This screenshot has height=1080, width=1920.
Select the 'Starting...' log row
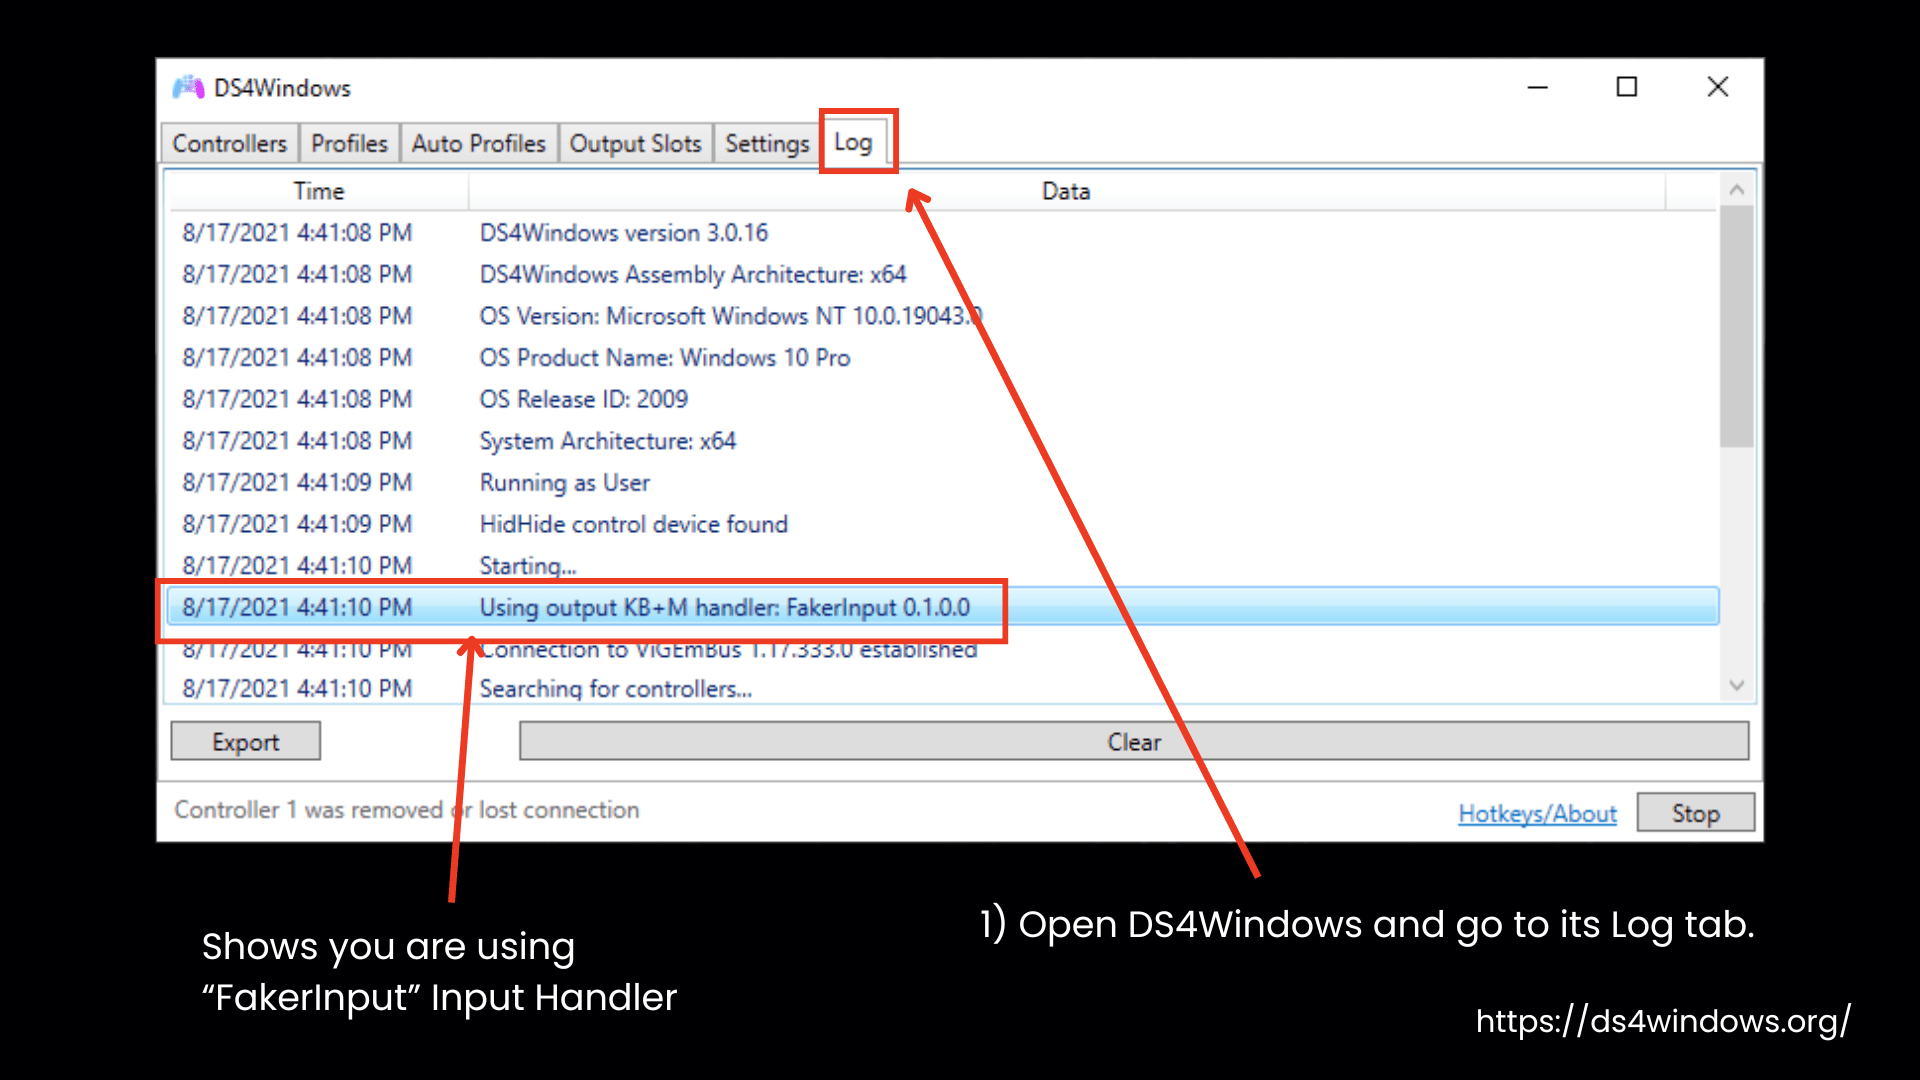(x=944, y=566)
